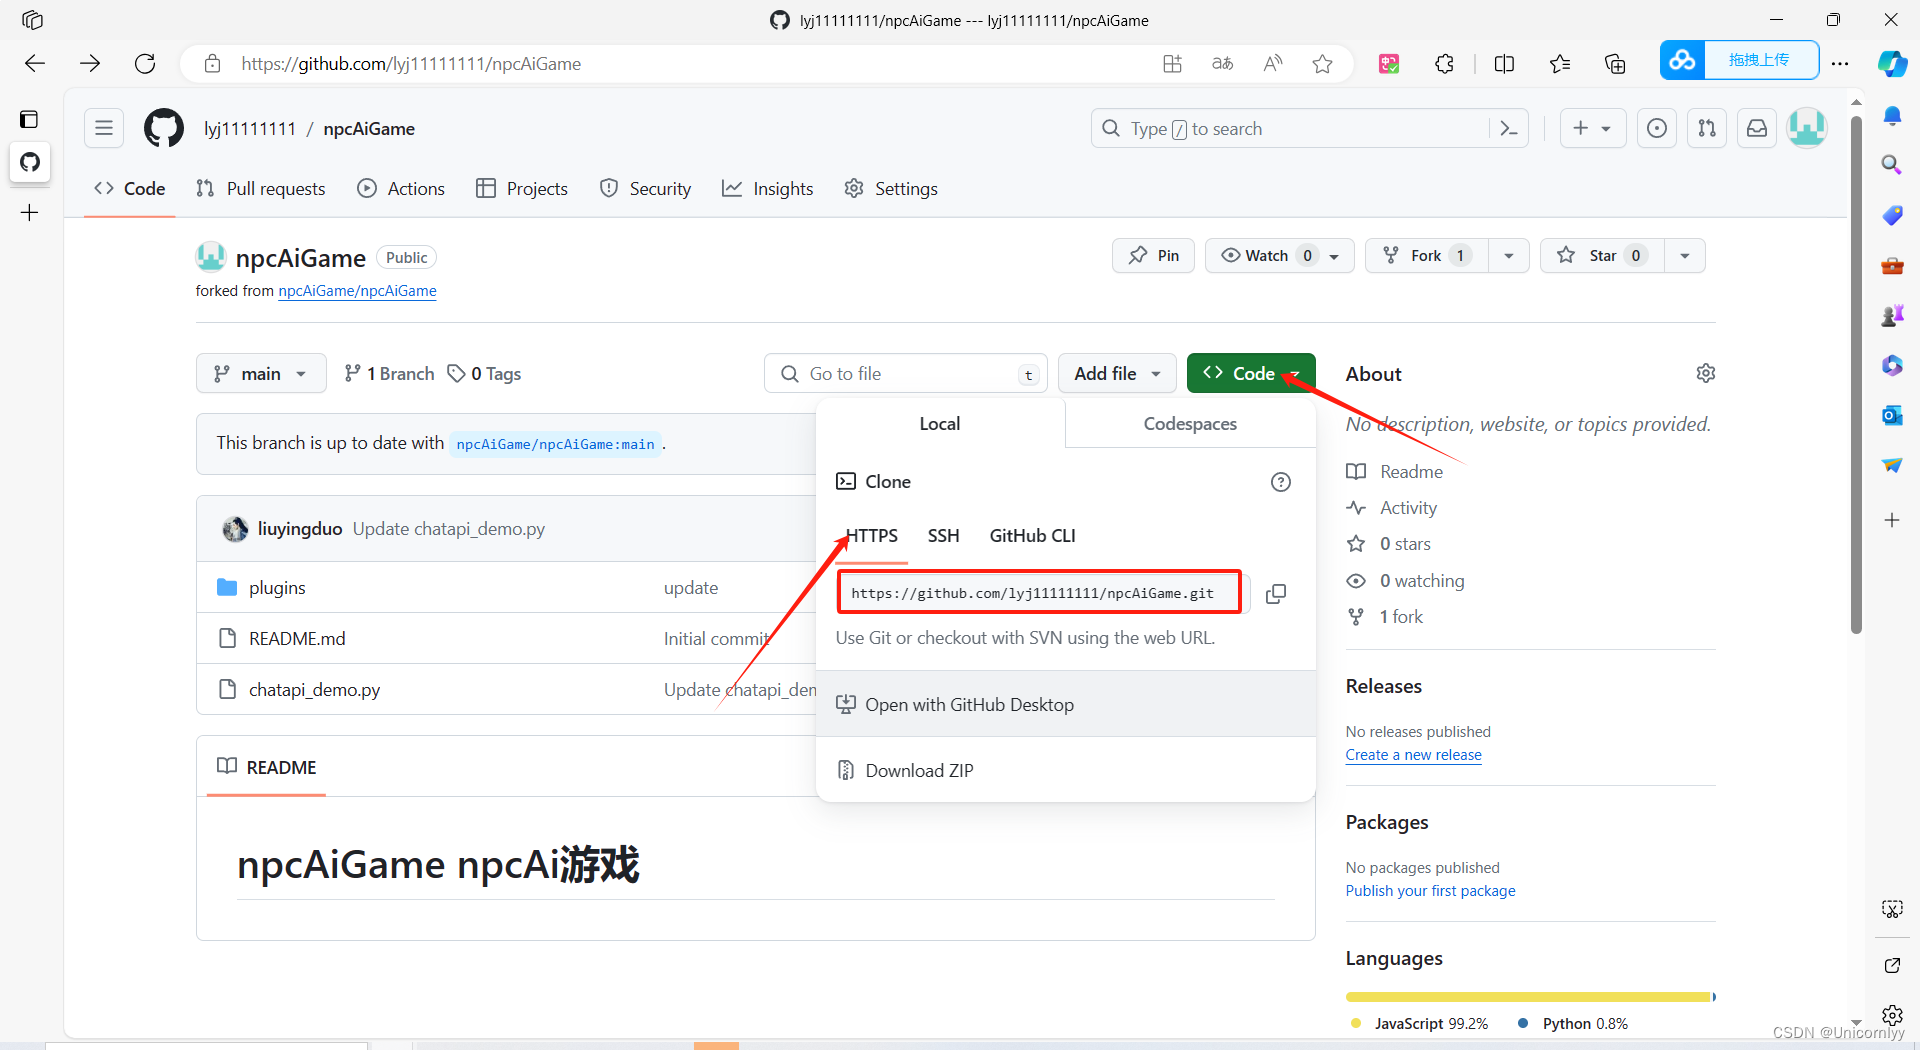Open upstream npcAiGame/npcAiGame link
Image resolution: width=1920 pixels, height=1050 pixels.
(357, 291)
